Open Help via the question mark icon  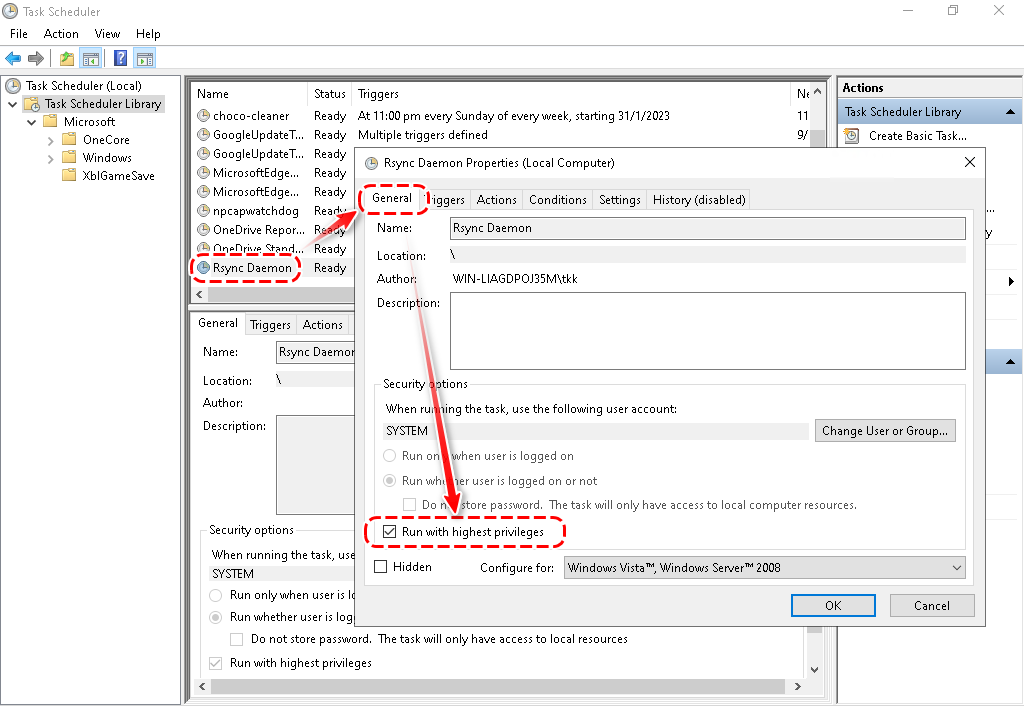(x=120, y=58)
